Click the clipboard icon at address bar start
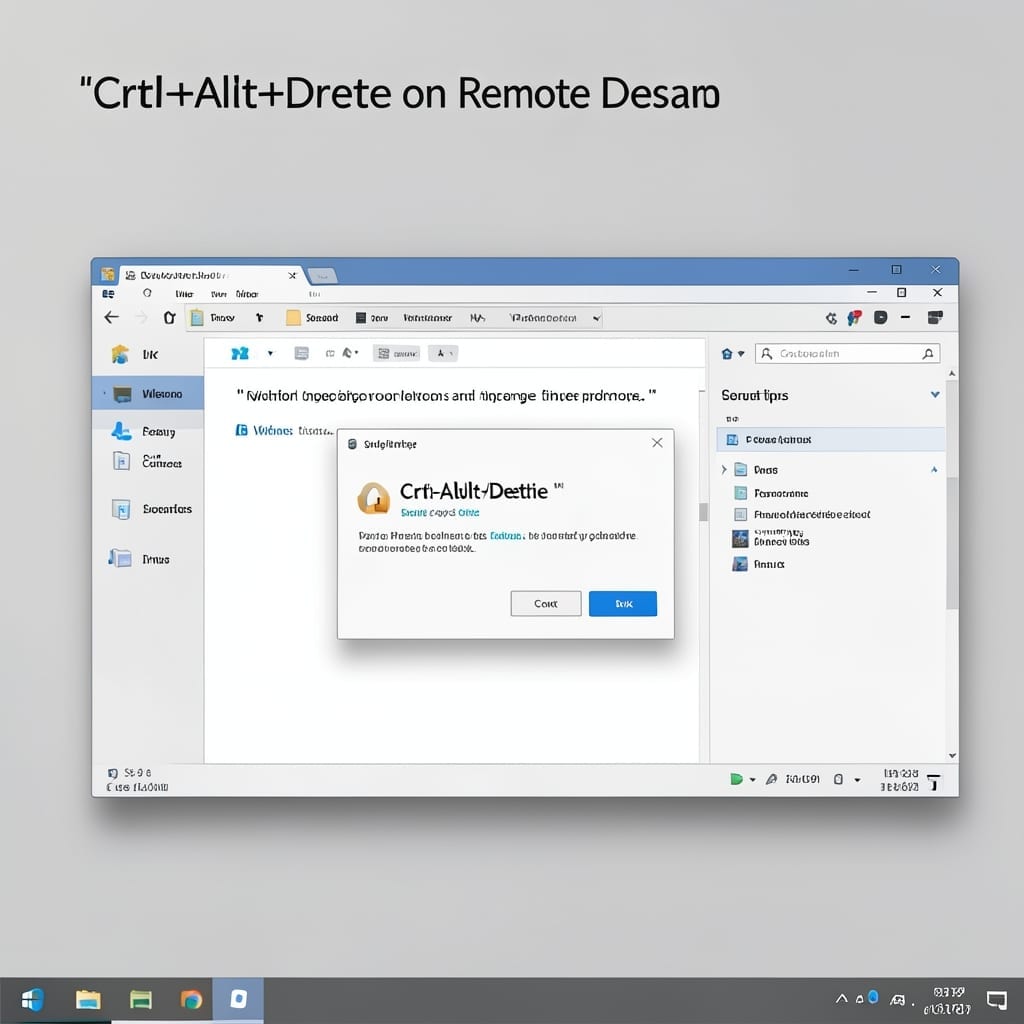Viewport: 1024px width, 1024px height. (x=197, y=317)
